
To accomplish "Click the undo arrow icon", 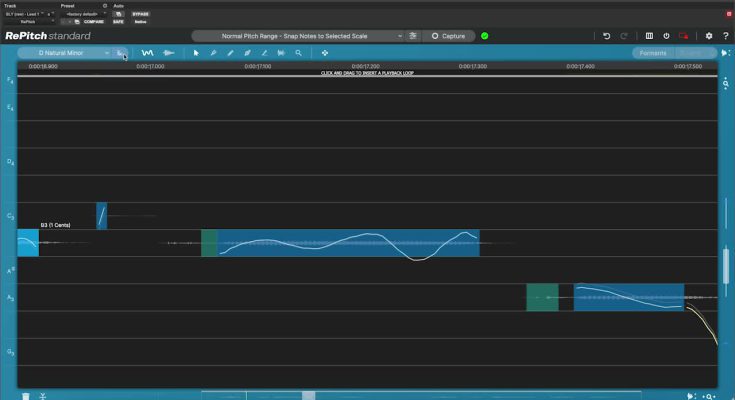I will click(606, 36).
